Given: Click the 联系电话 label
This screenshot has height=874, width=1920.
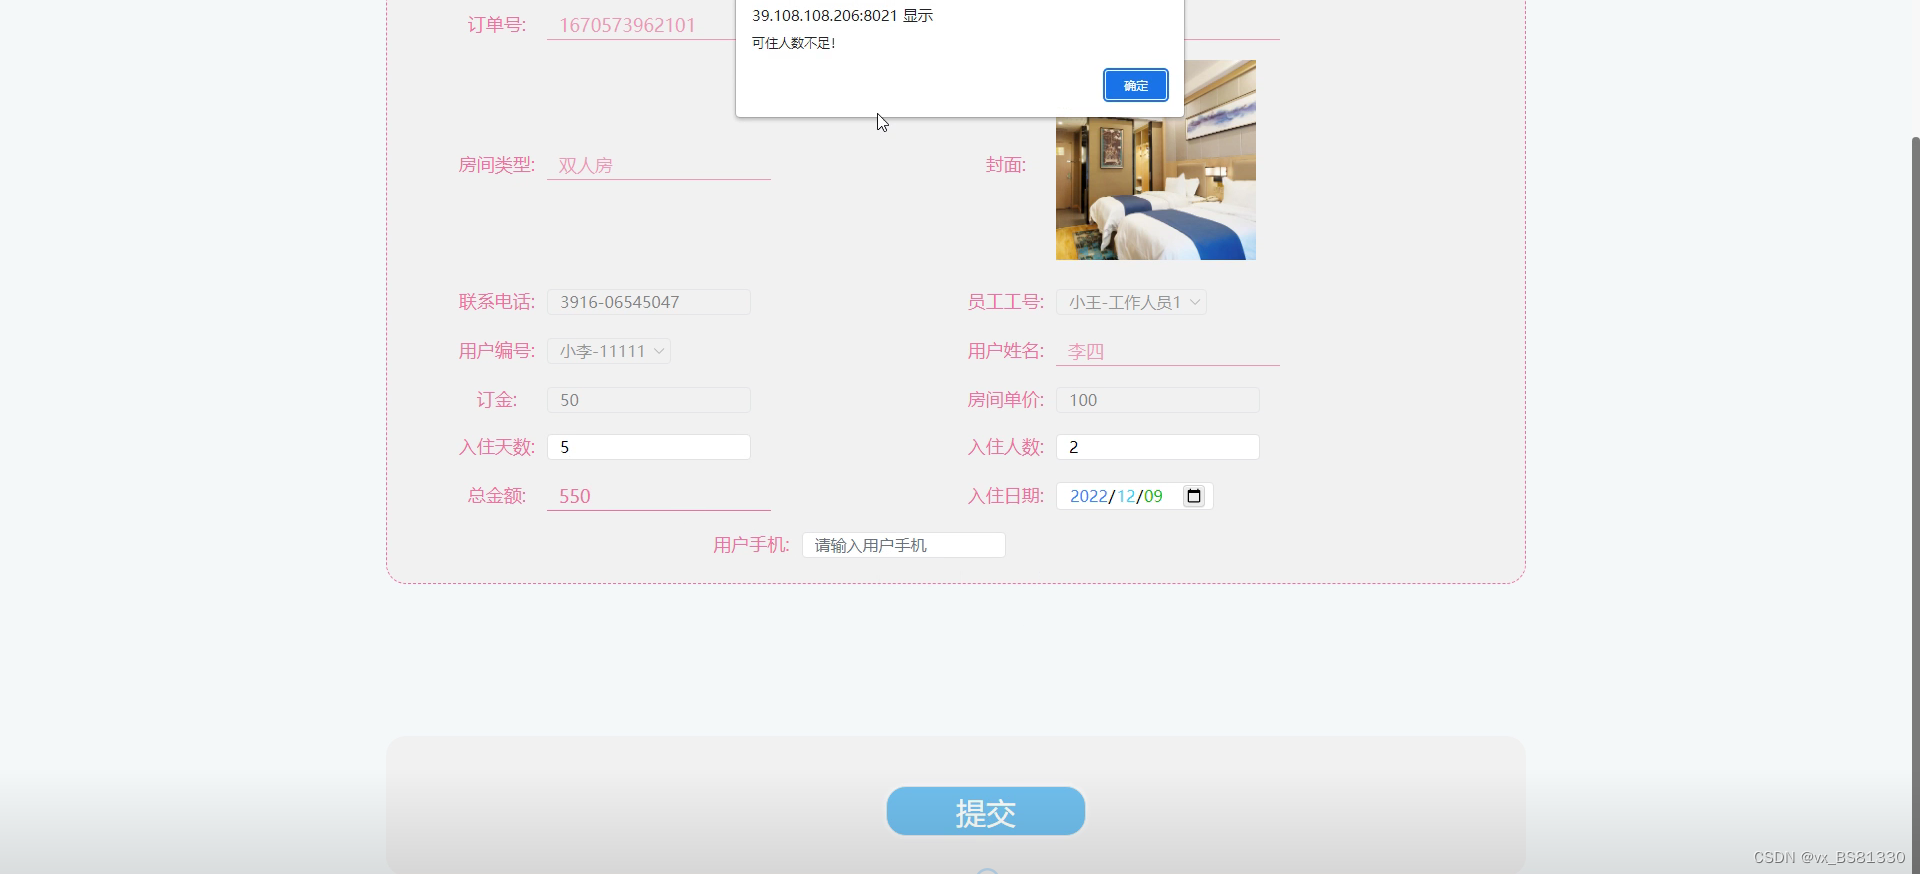Looking at the screenshot, I should coord(496,302).
